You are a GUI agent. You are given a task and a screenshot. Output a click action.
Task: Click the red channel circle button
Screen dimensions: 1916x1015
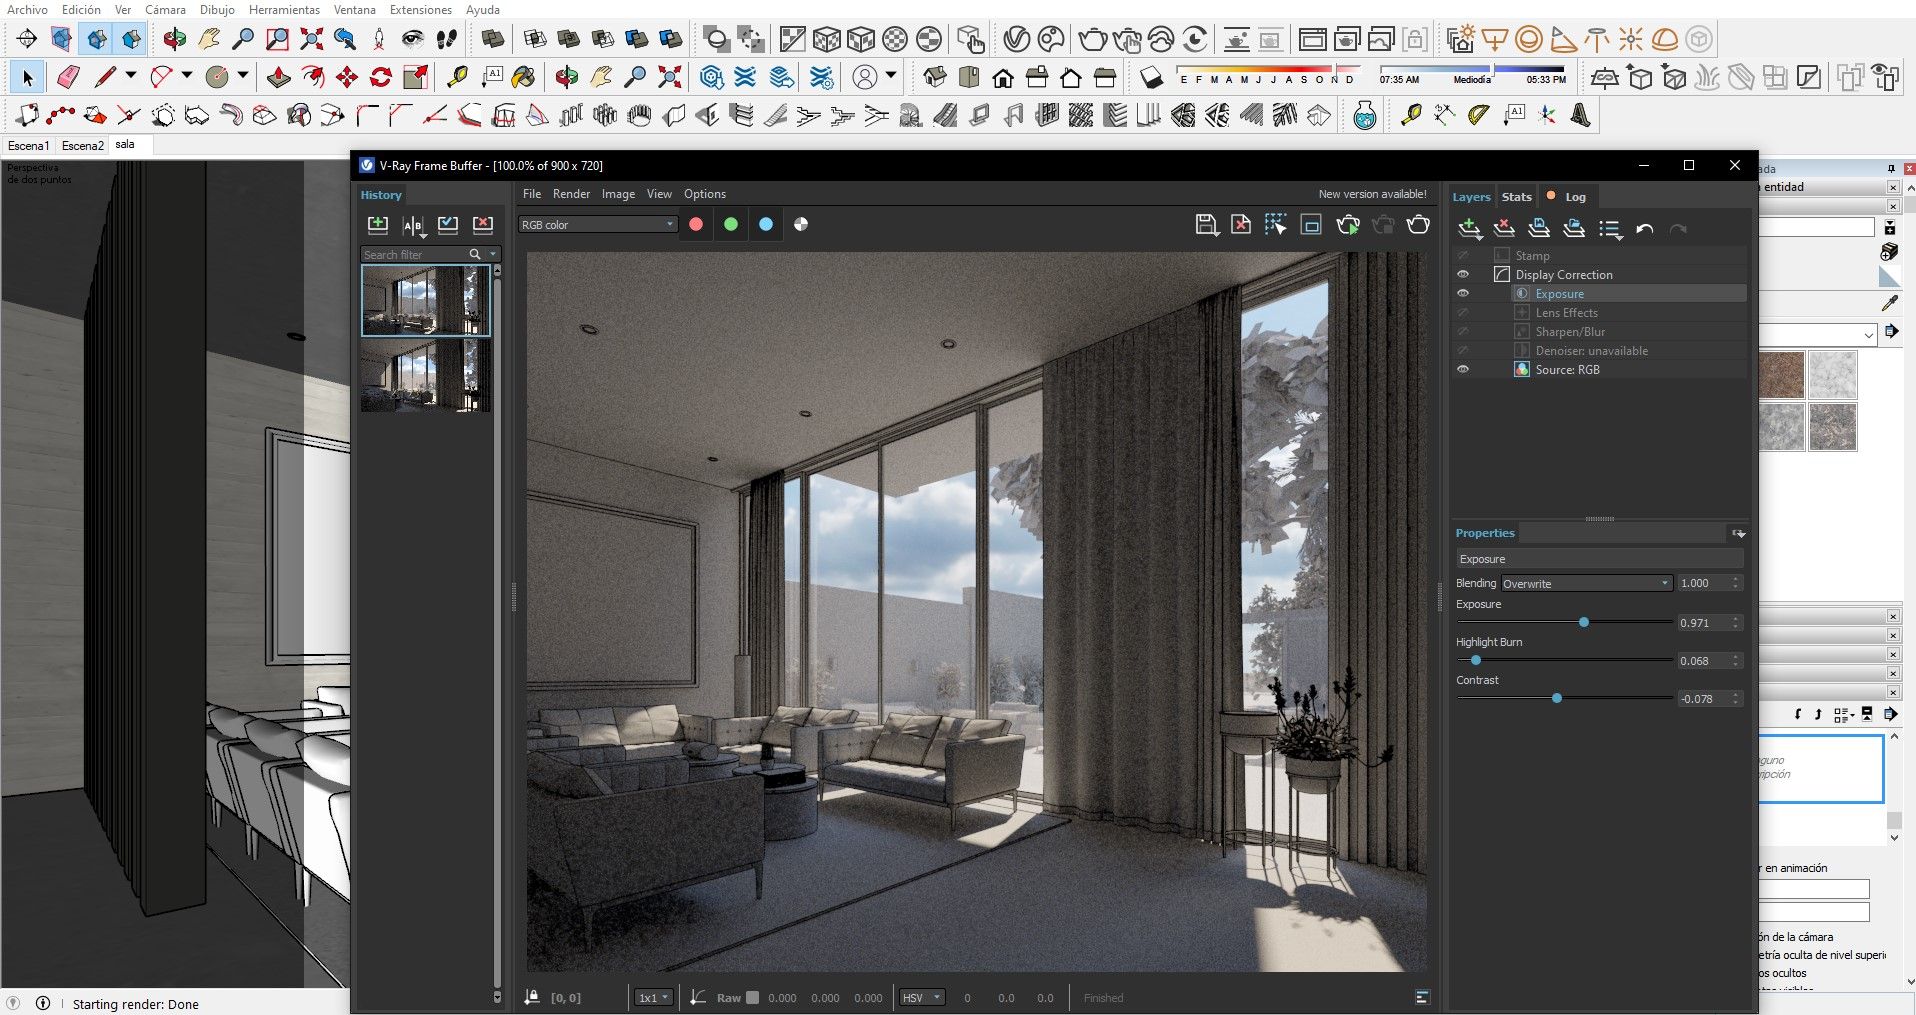(x=696, y=225)
